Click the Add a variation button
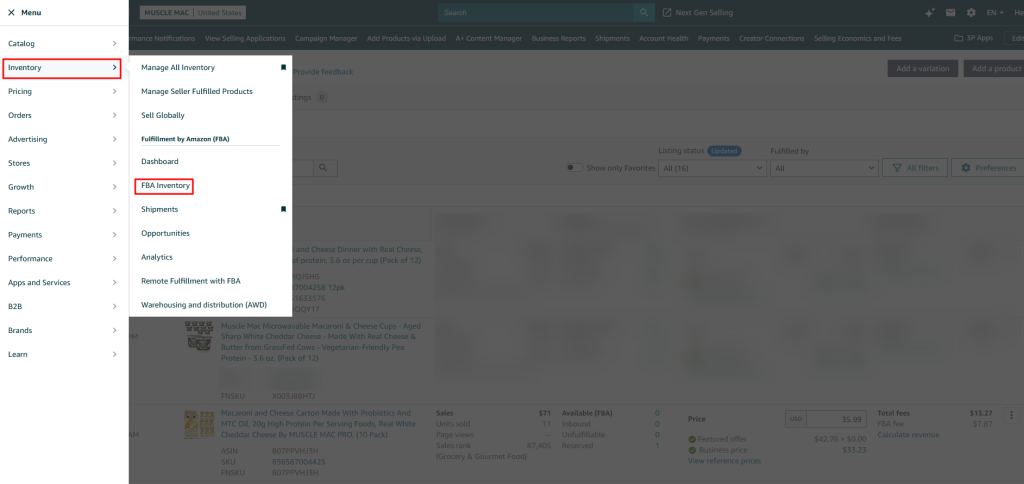 point(922,69)
